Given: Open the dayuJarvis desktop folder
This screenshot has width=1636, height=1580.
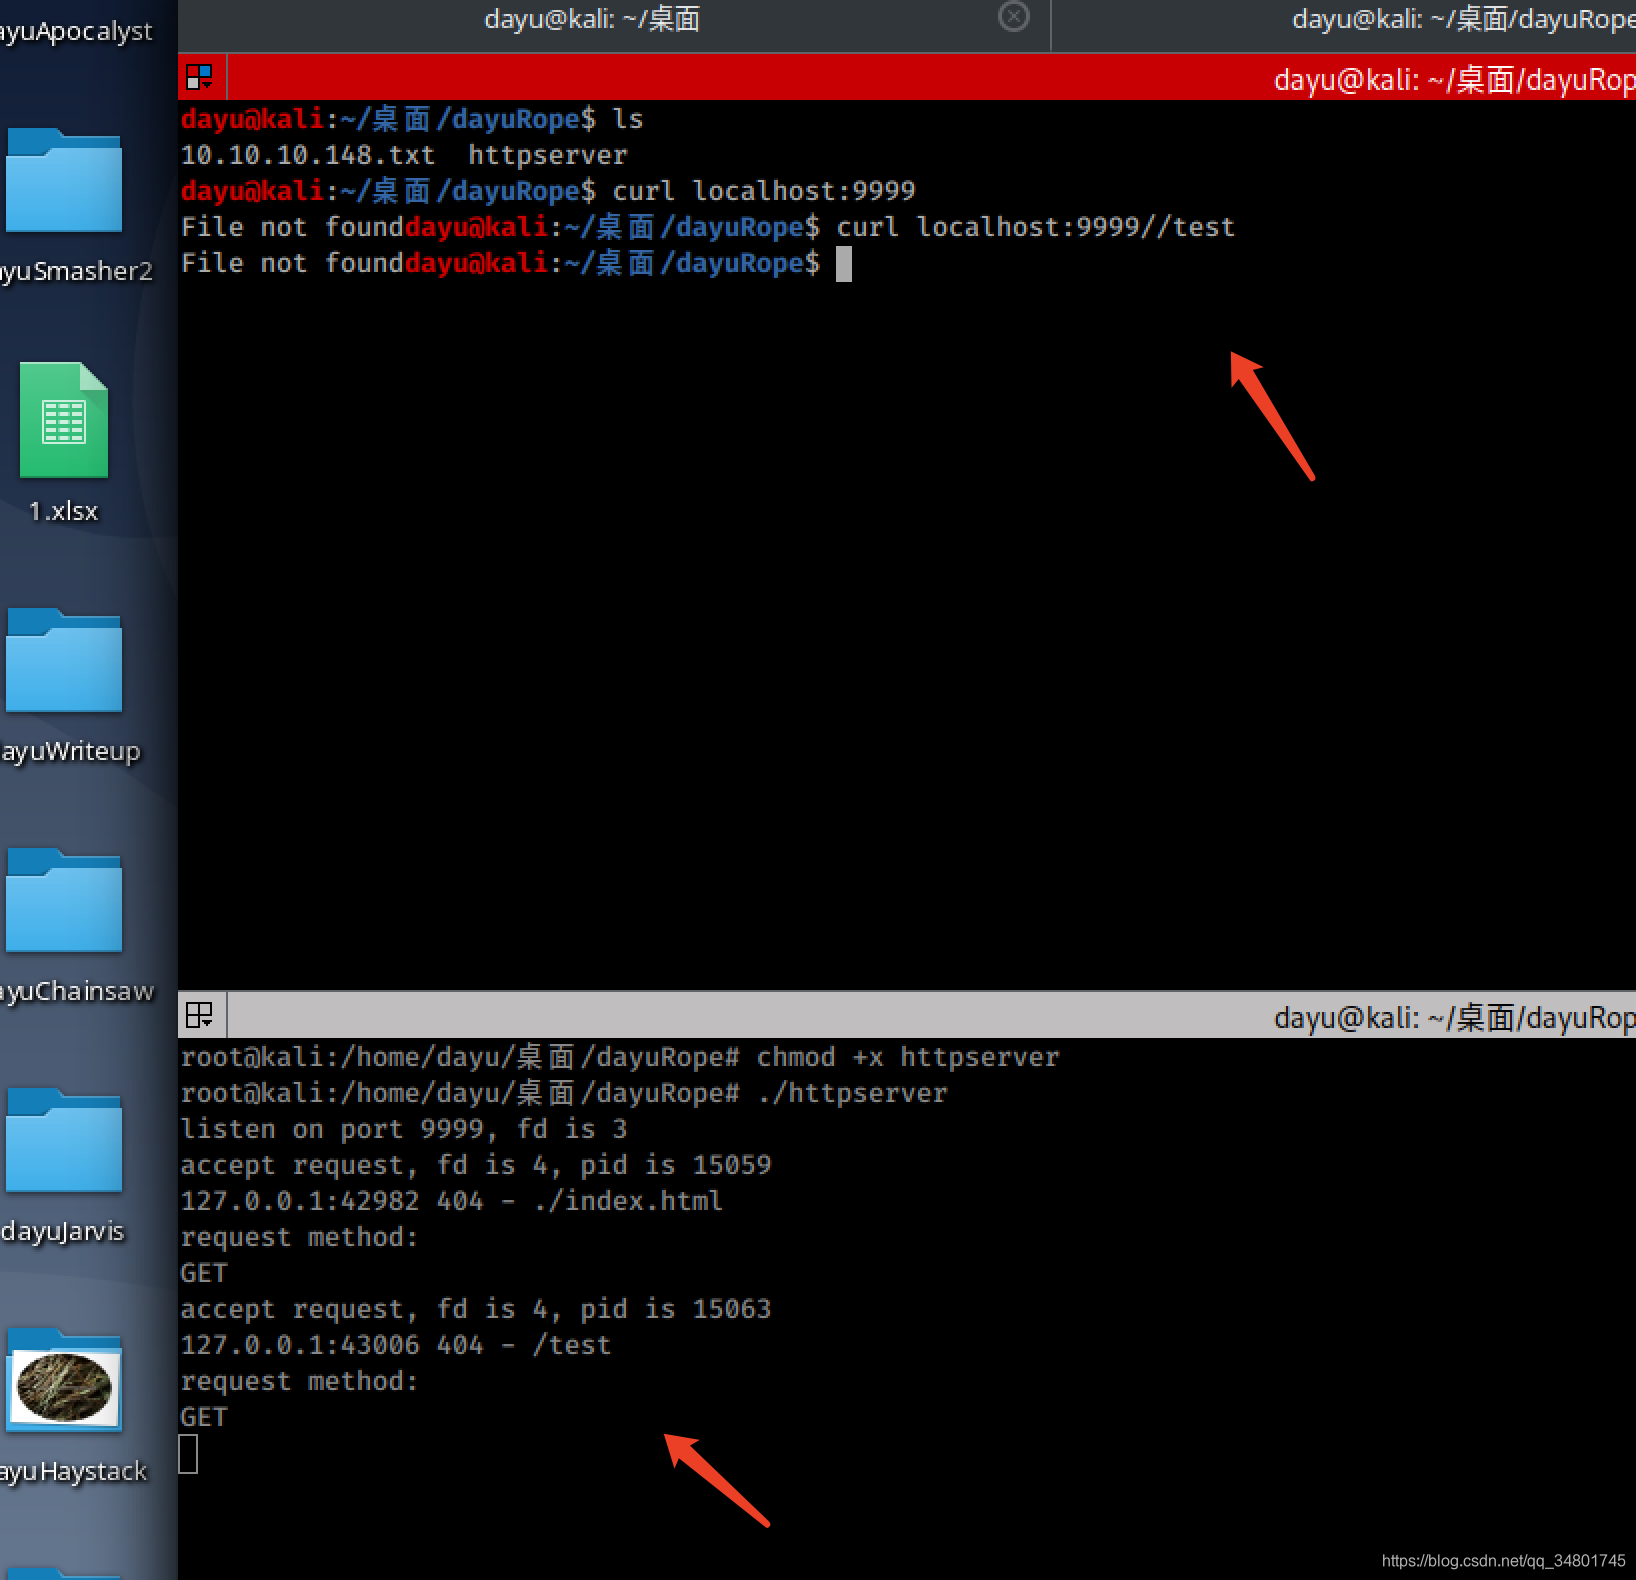Looking at the screenshot, I should coord(64,1141).
